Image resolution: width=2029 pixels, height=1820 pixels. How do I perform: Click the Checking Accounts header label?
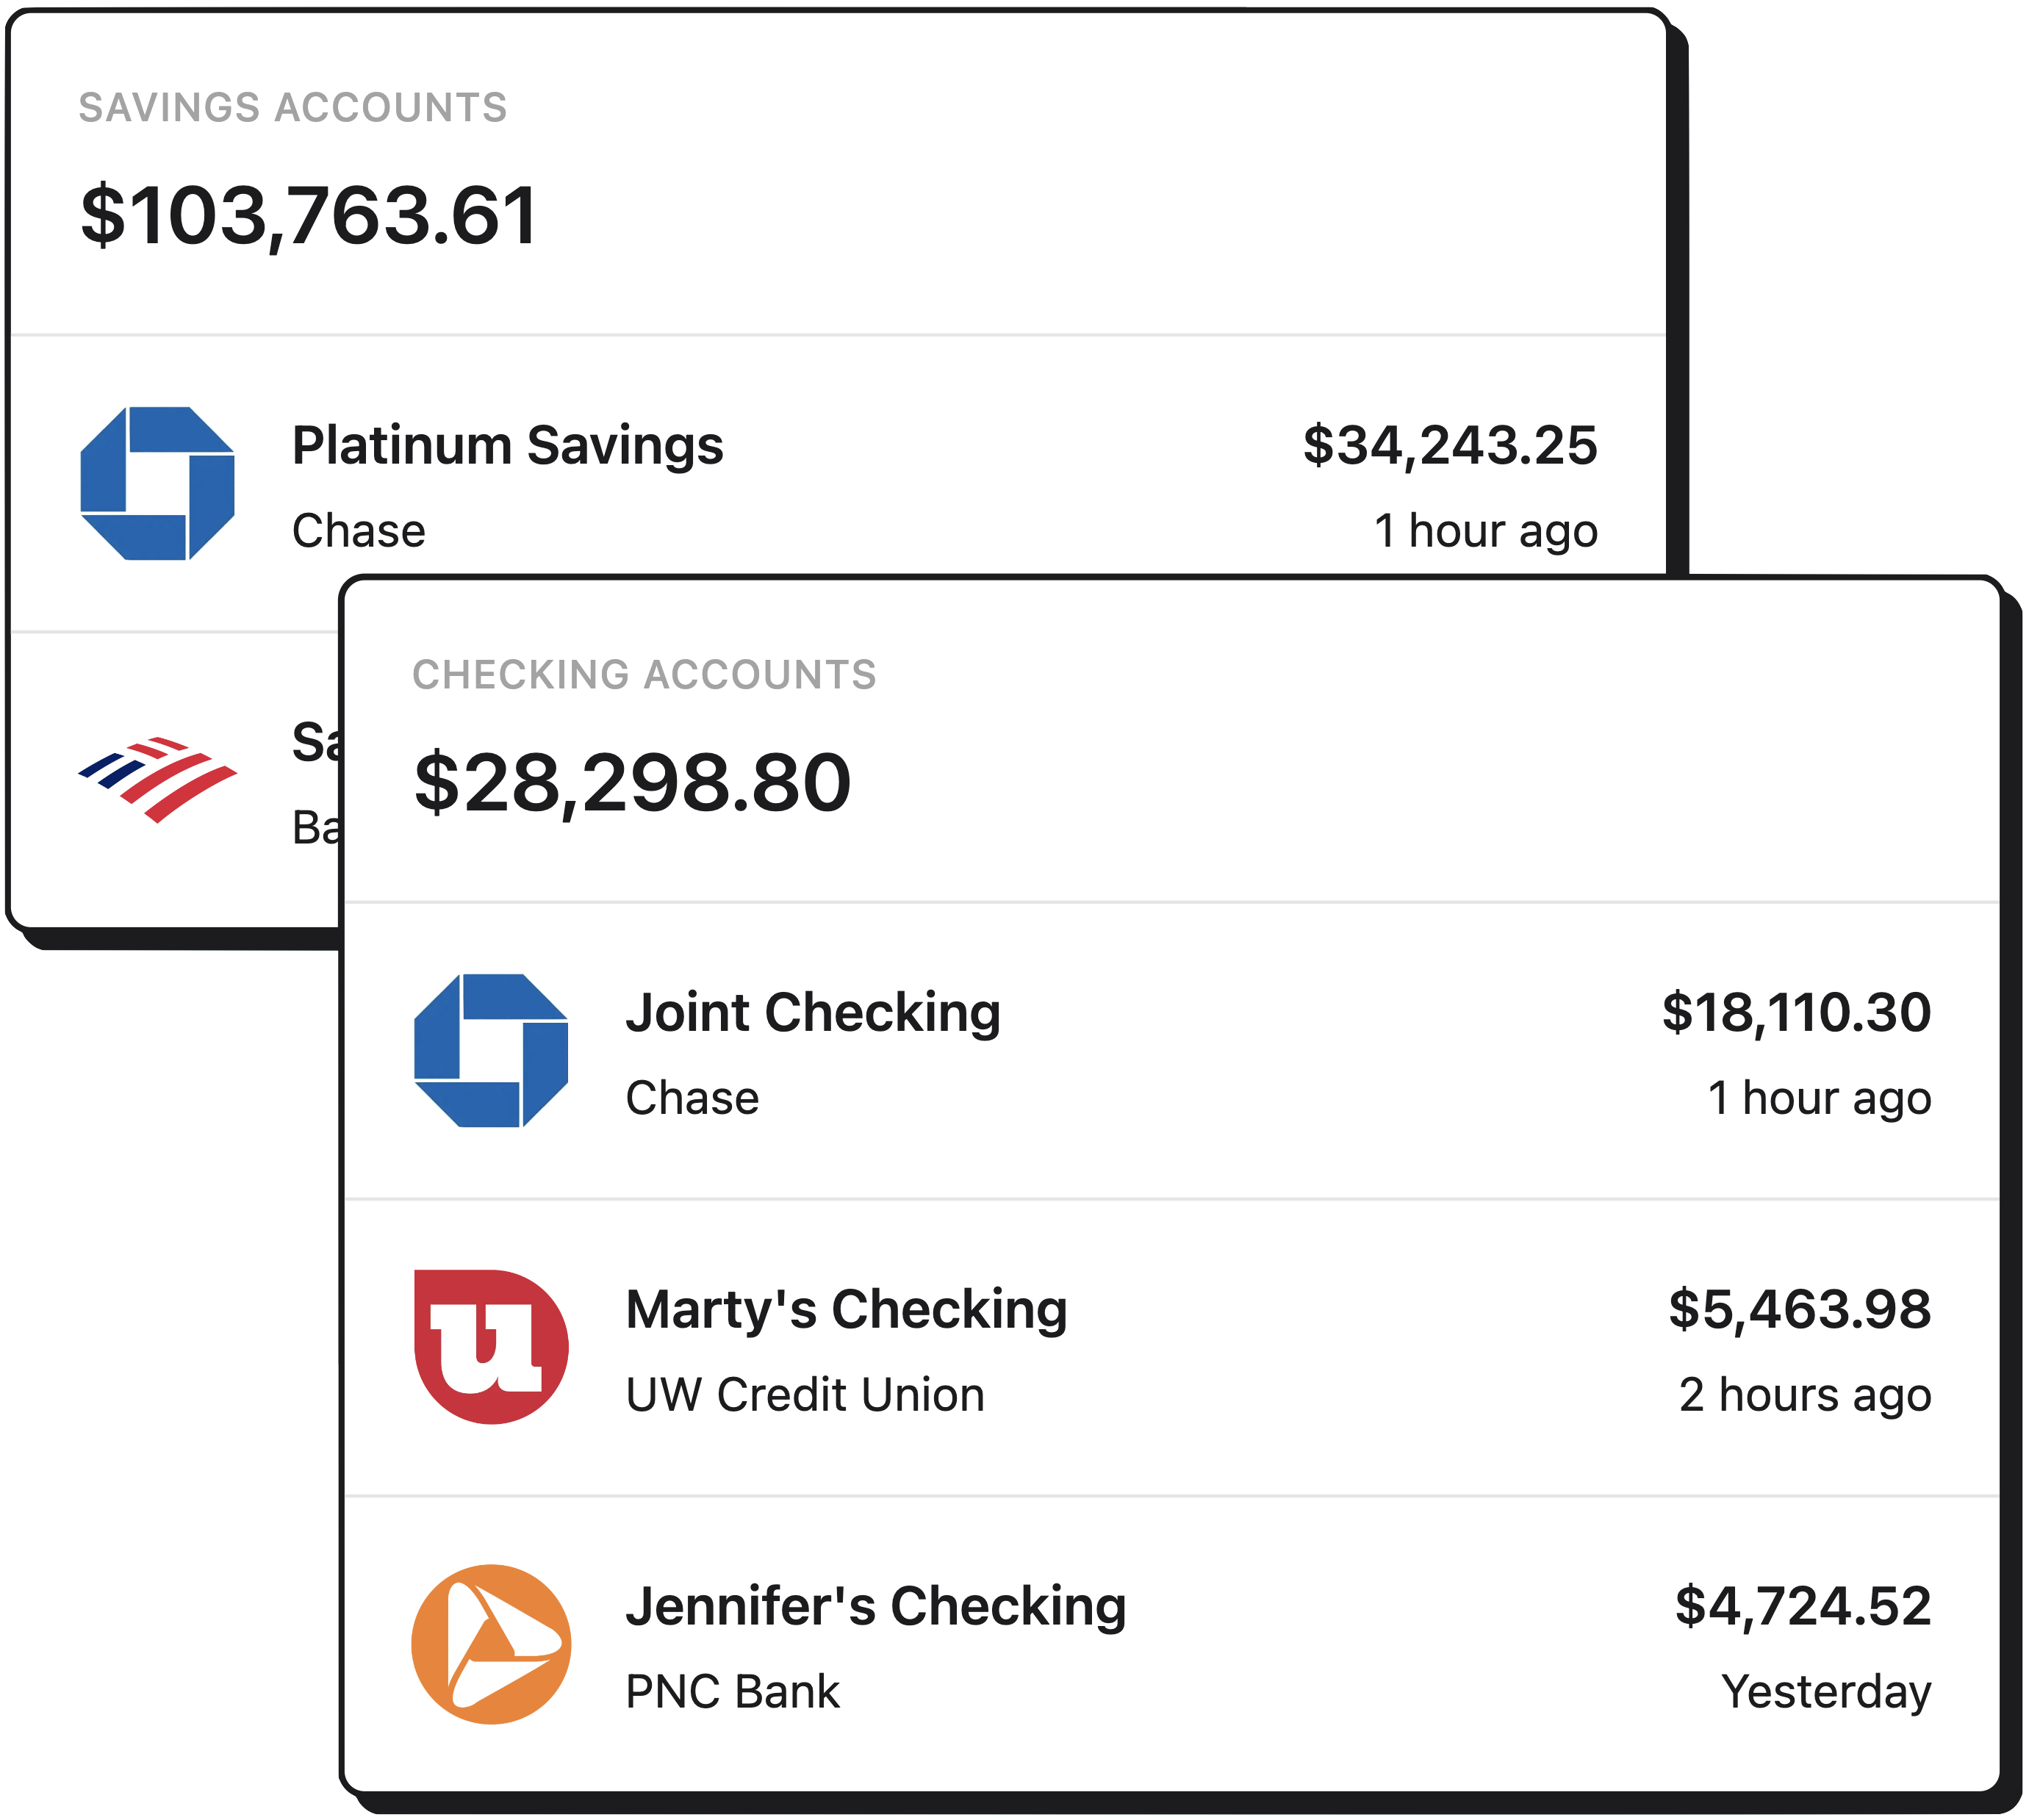pyautogui.click(x=644, y=675)
